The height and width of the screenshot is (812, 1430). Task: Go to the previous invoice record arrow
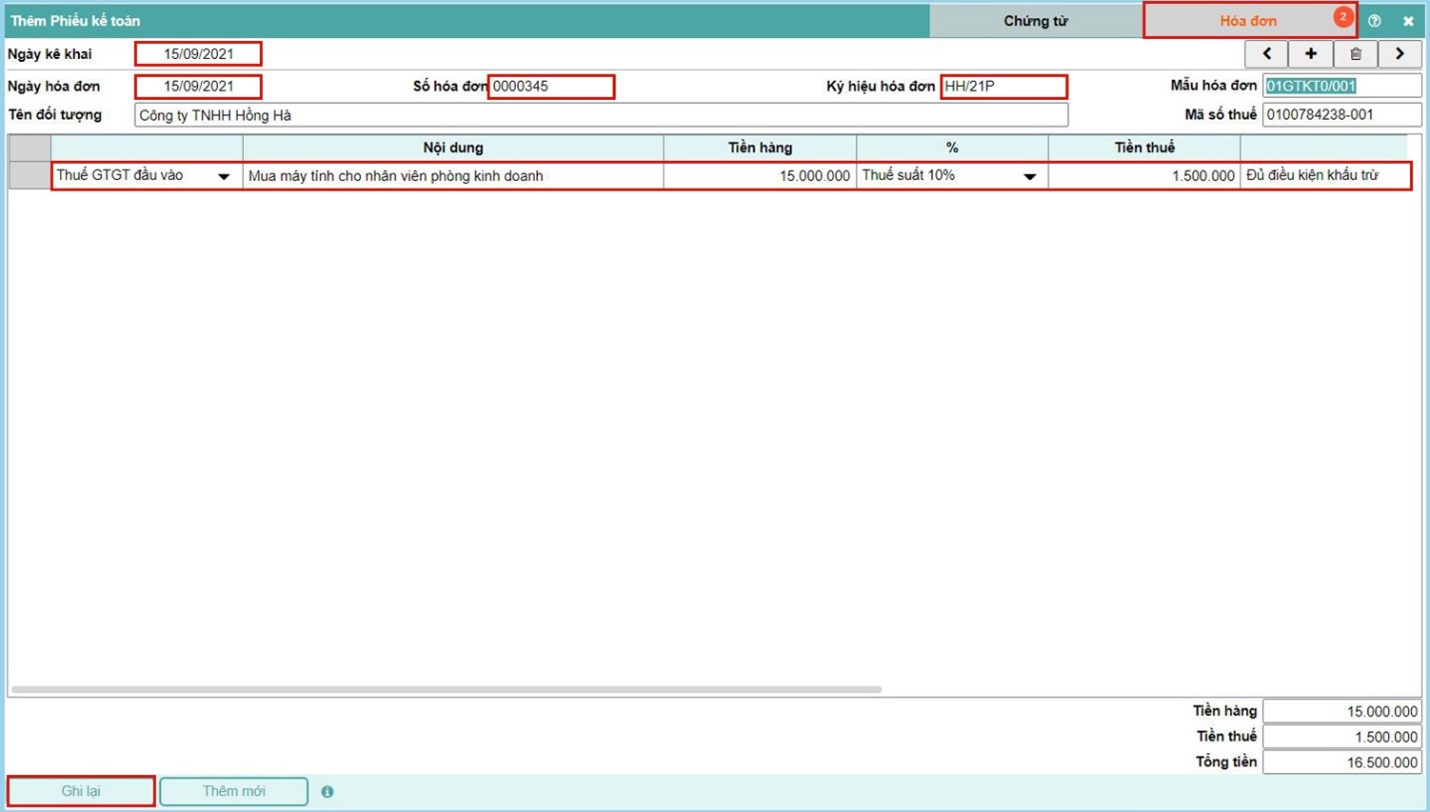(x=1266, y=54)
